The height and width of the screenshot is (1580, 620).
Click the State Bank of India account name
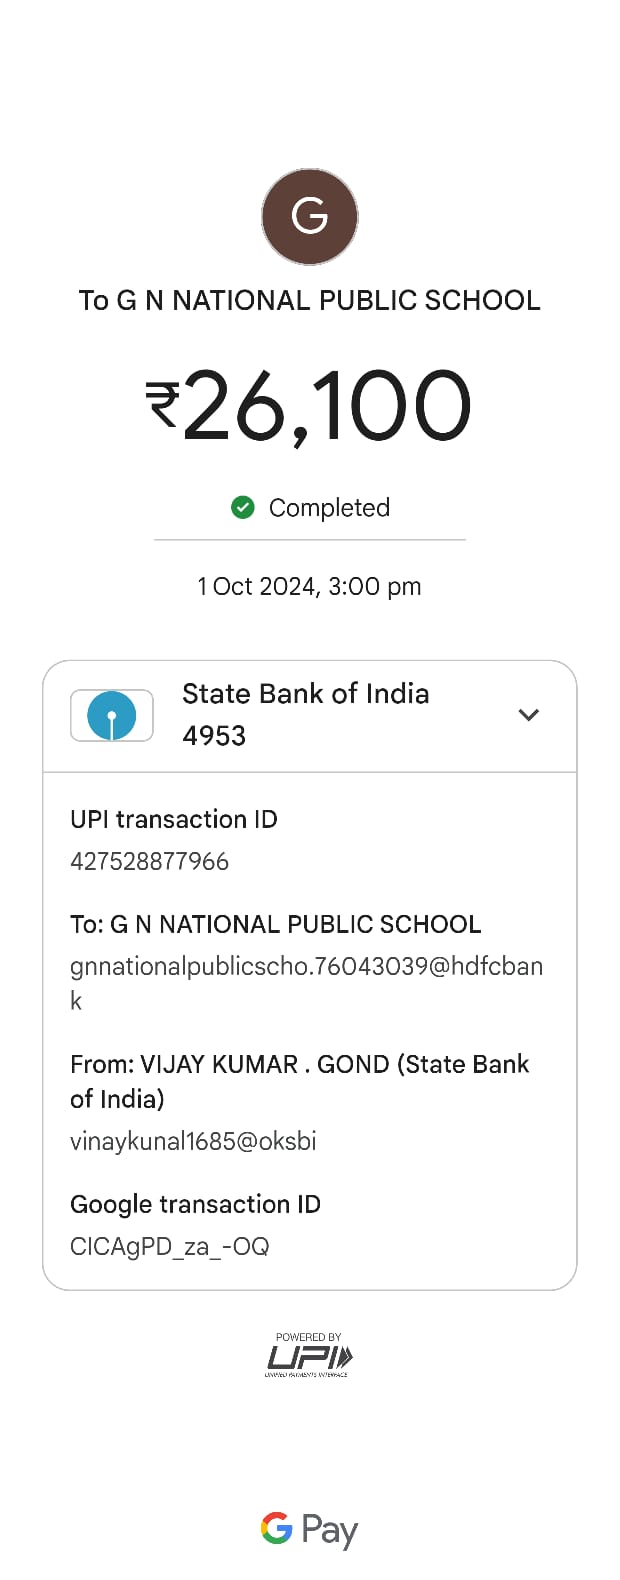tap(306, 693)
